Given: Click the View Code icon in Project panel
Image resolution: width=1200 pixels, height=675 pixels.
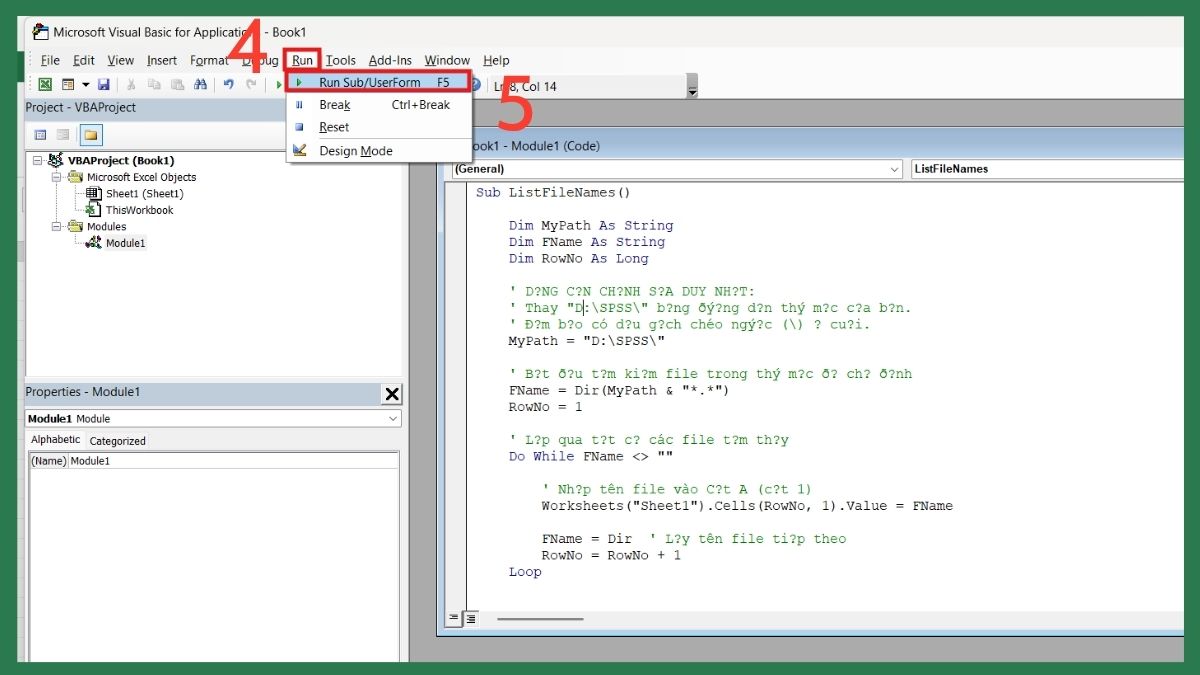Looking at the screenshot, I should (40, 134).
